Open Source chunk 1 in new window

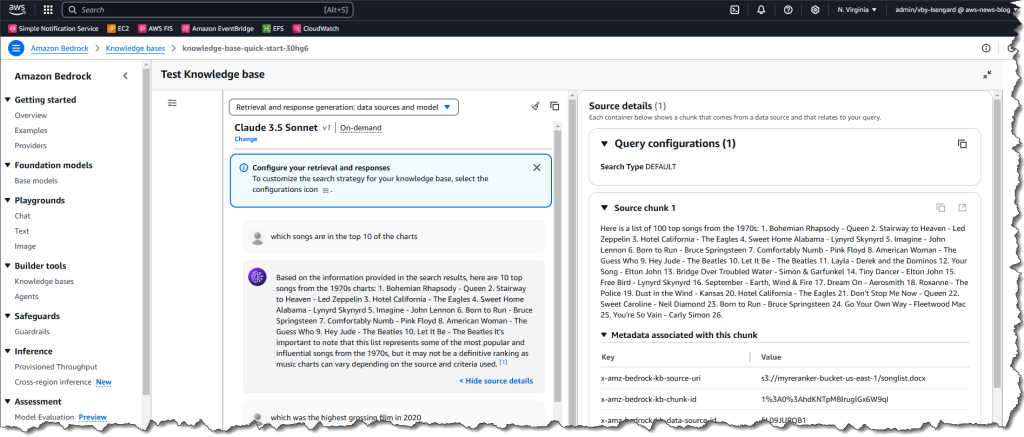pyautogui.click(x=962, y=208)
